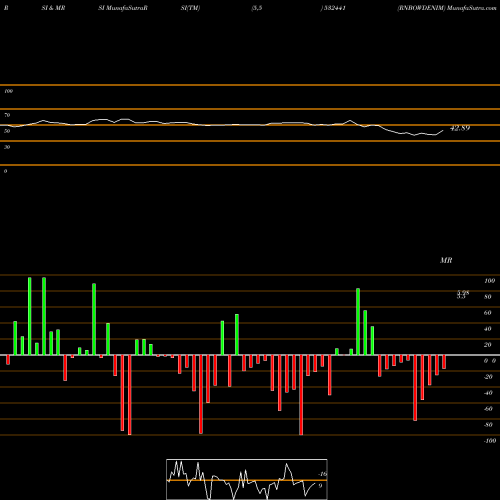Click the MR axis -40 label
This screenshot has width=500, height=500.
pyautogui.click(x=488, y=393)
